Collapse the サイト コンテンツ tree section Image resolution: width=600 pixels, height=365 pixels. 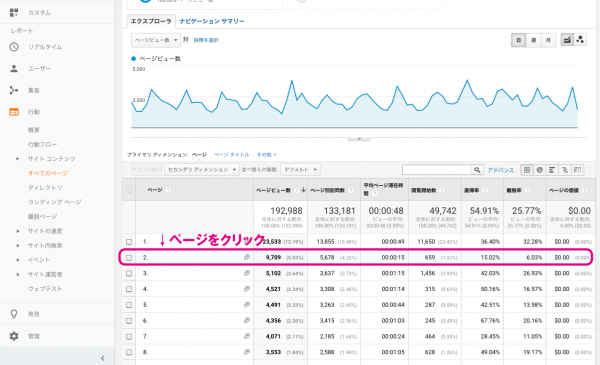click(17, 159)
